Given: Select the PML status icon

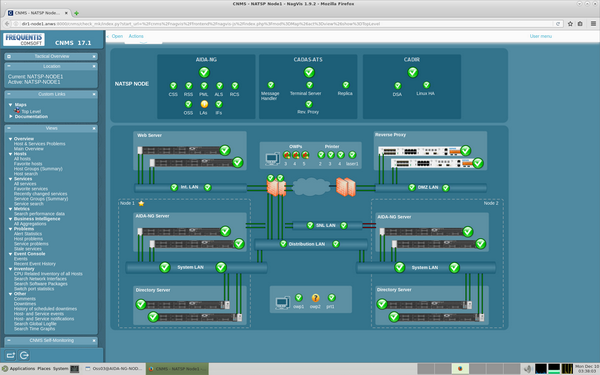Looking at the screenshot, I should pyautogui.click(x=204, y=86).
